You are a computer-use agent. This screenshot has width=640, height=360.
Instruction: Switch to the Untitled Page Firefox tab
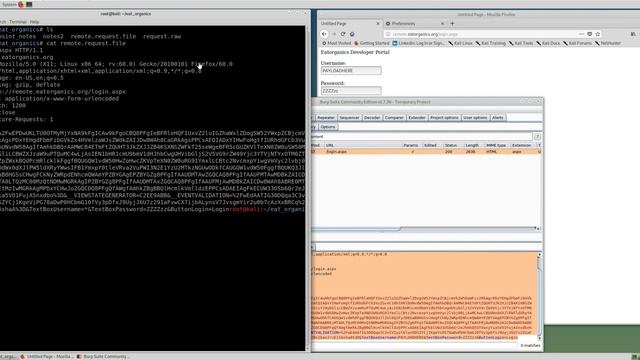pyautogui.click(x=349, y=24)
